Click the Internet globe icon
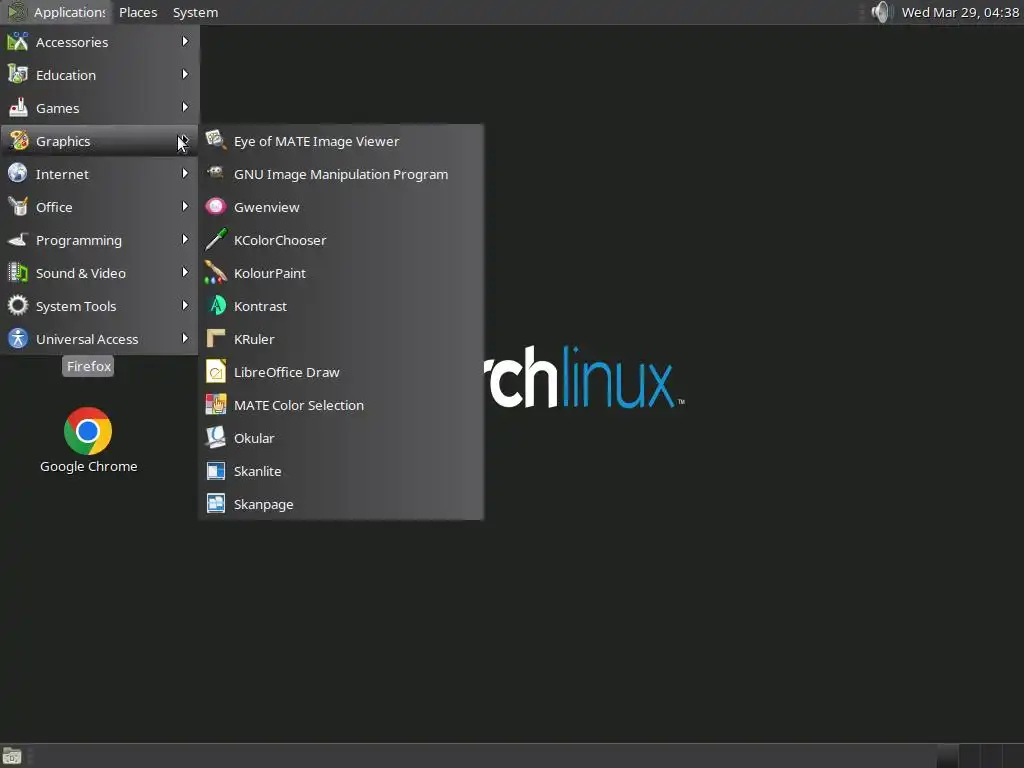Image resolution: width=1024 pixels, height=768 pixels. pos(18,174)
